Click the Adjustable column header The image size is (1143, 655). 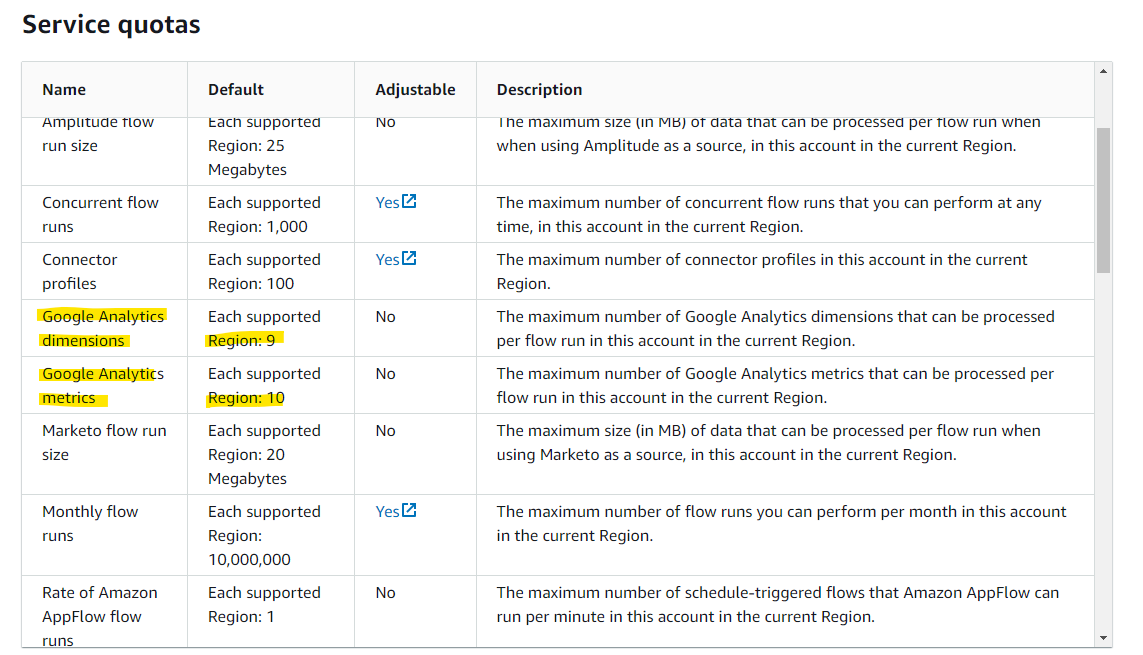(415, 90)
